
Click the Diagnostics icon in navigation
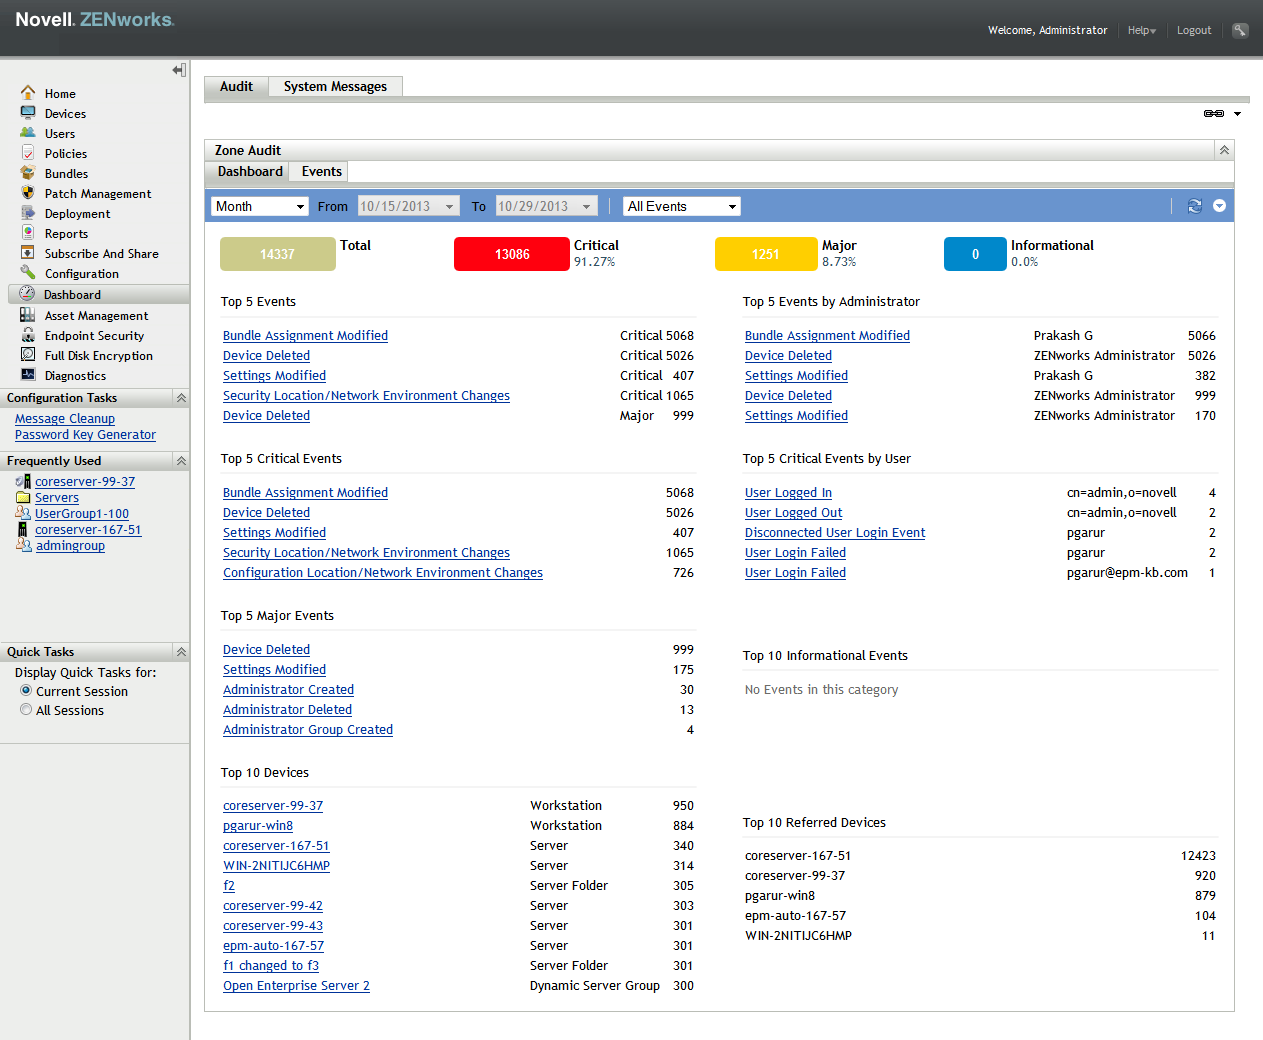tap(28, 375)
